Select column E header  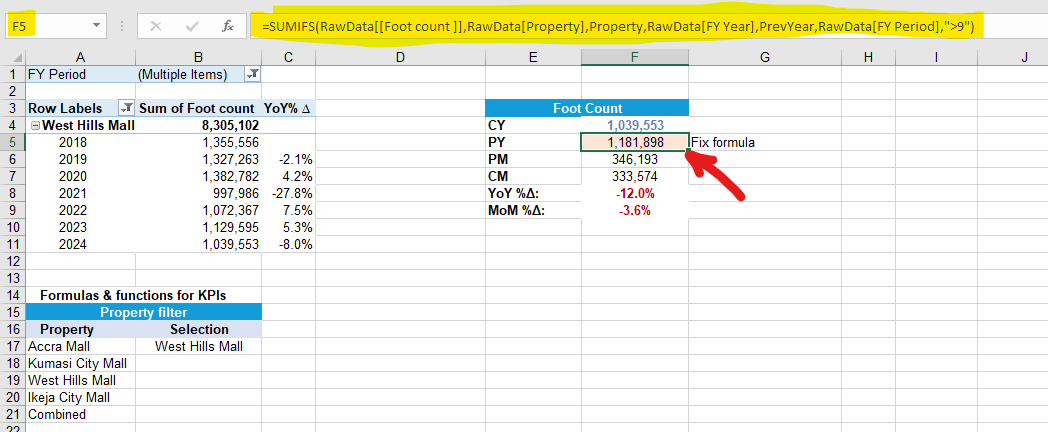[533, 58]
